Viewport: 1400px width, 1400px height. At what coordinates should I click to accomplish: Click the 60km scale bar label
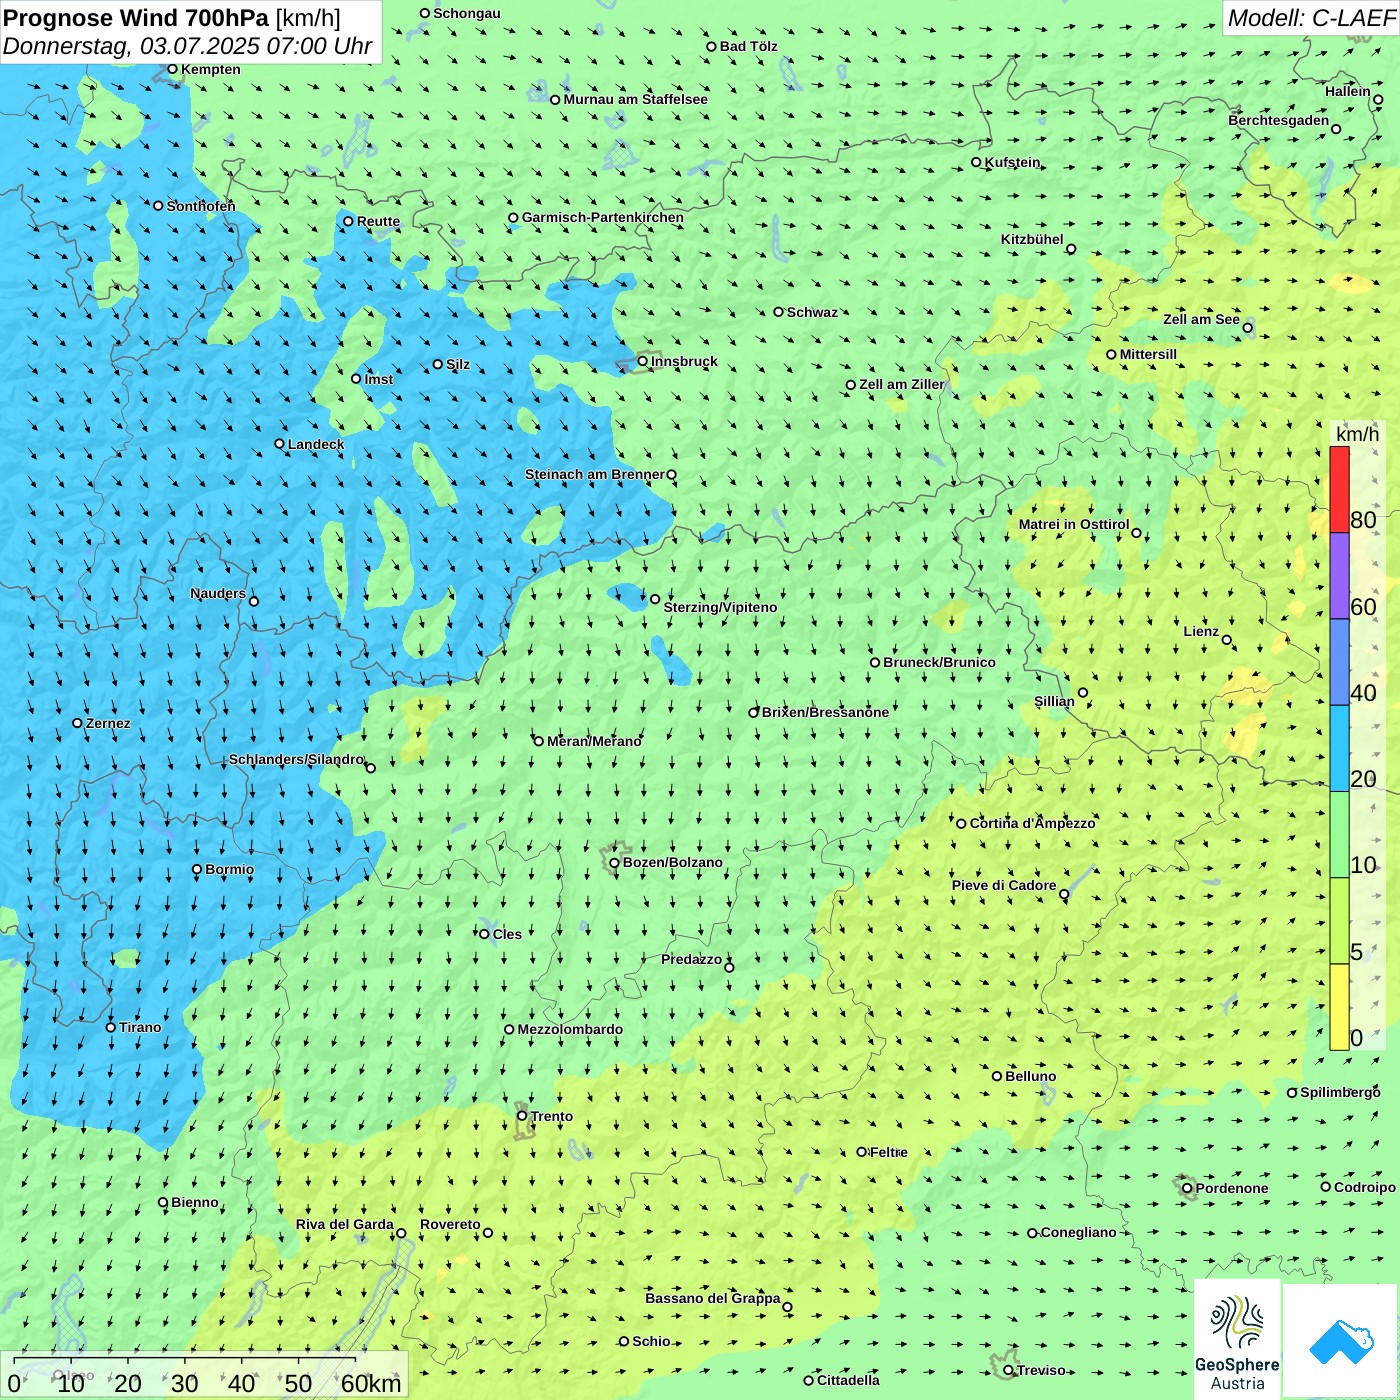tap(371, 1383)
